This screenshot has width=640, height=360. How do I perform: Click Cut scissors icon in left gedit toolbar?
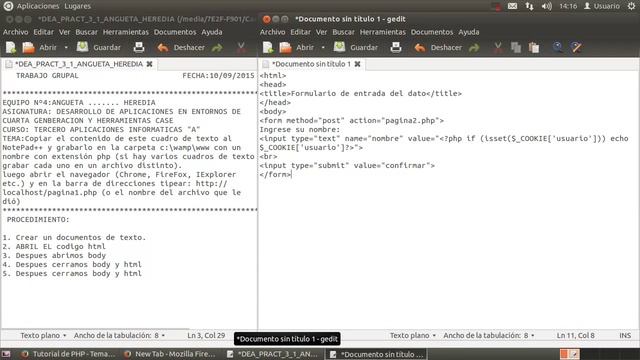click(x=241, y=48)
